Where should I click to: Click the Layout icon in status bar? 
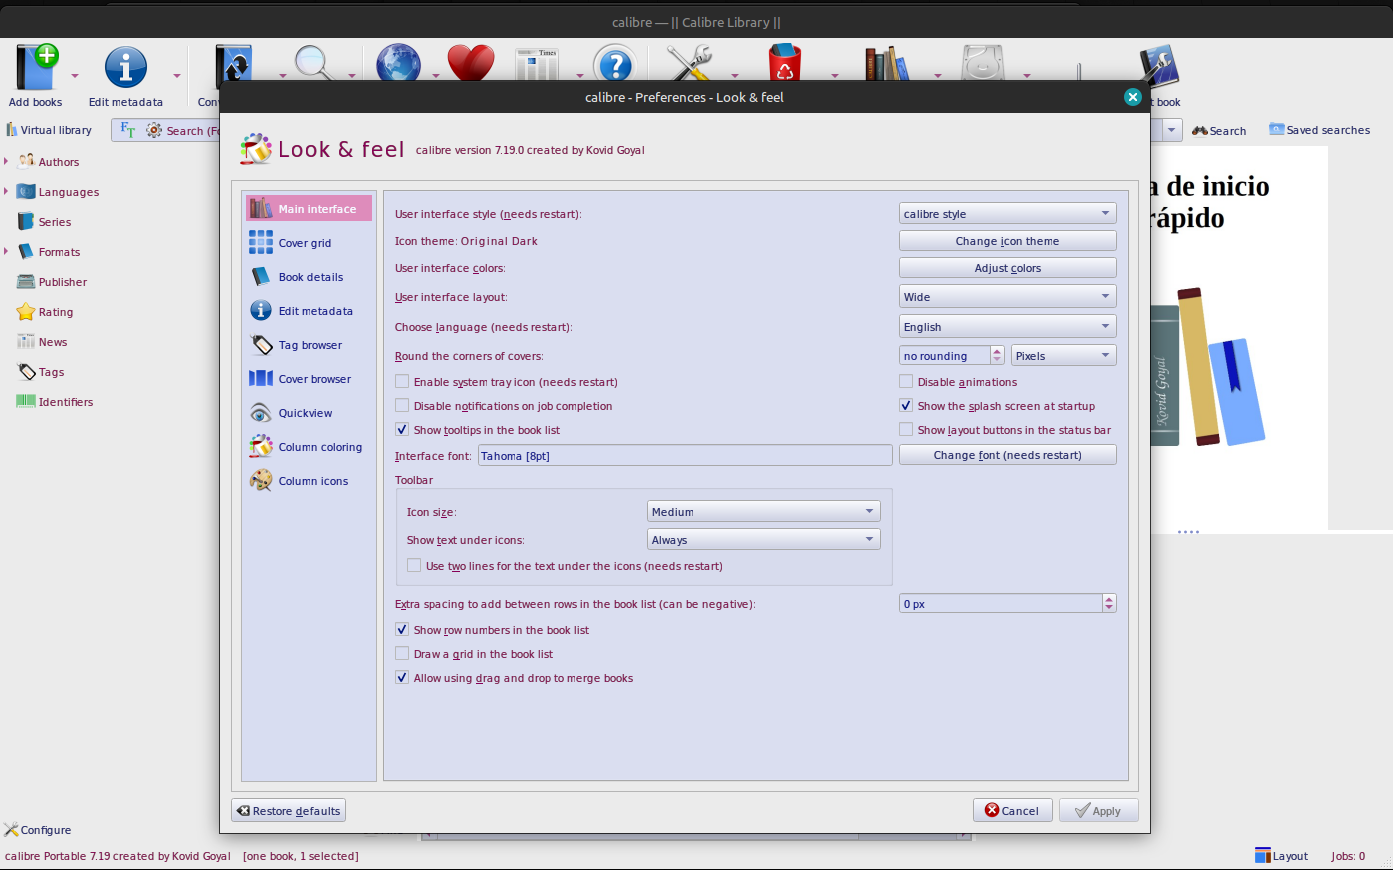(x=1282, y=856)
